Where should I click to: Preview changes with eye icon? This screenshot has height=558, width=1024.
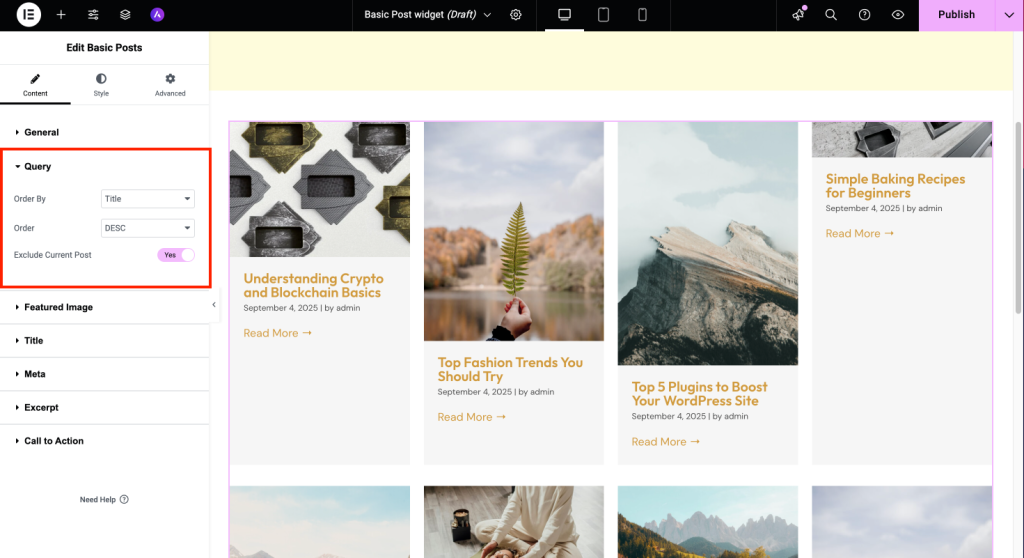coord(897,15)
